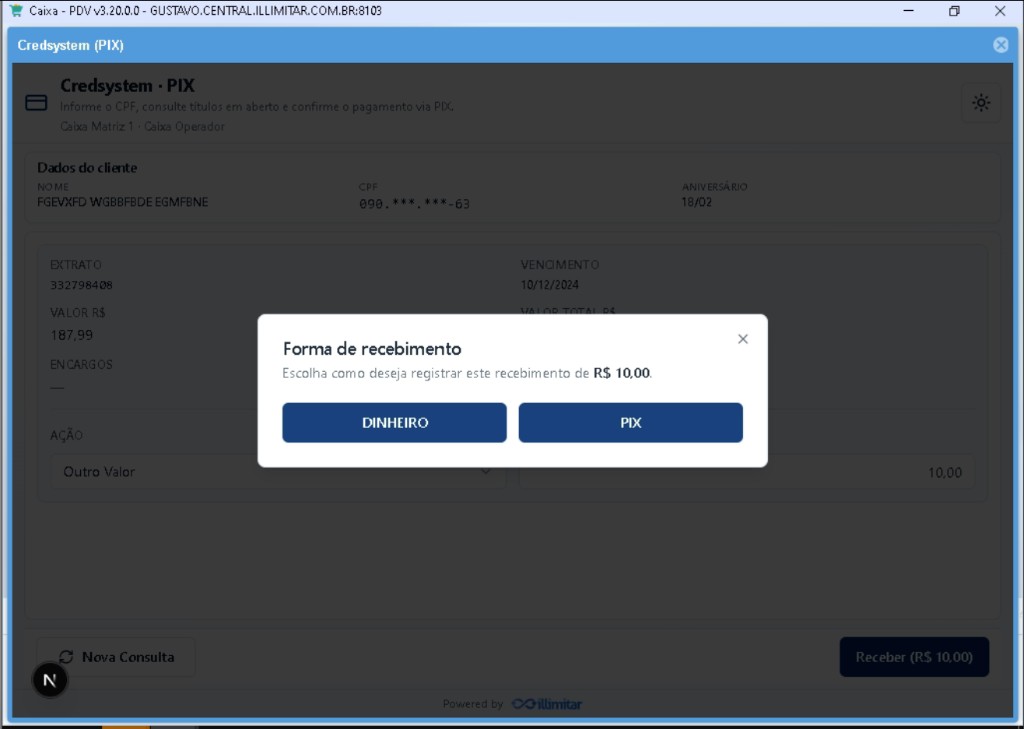The height and width of the screenshot is (729, 1024).
Task: Close the Caixa PDV window
Action: pyautogui.click(x=1000, y=10)
